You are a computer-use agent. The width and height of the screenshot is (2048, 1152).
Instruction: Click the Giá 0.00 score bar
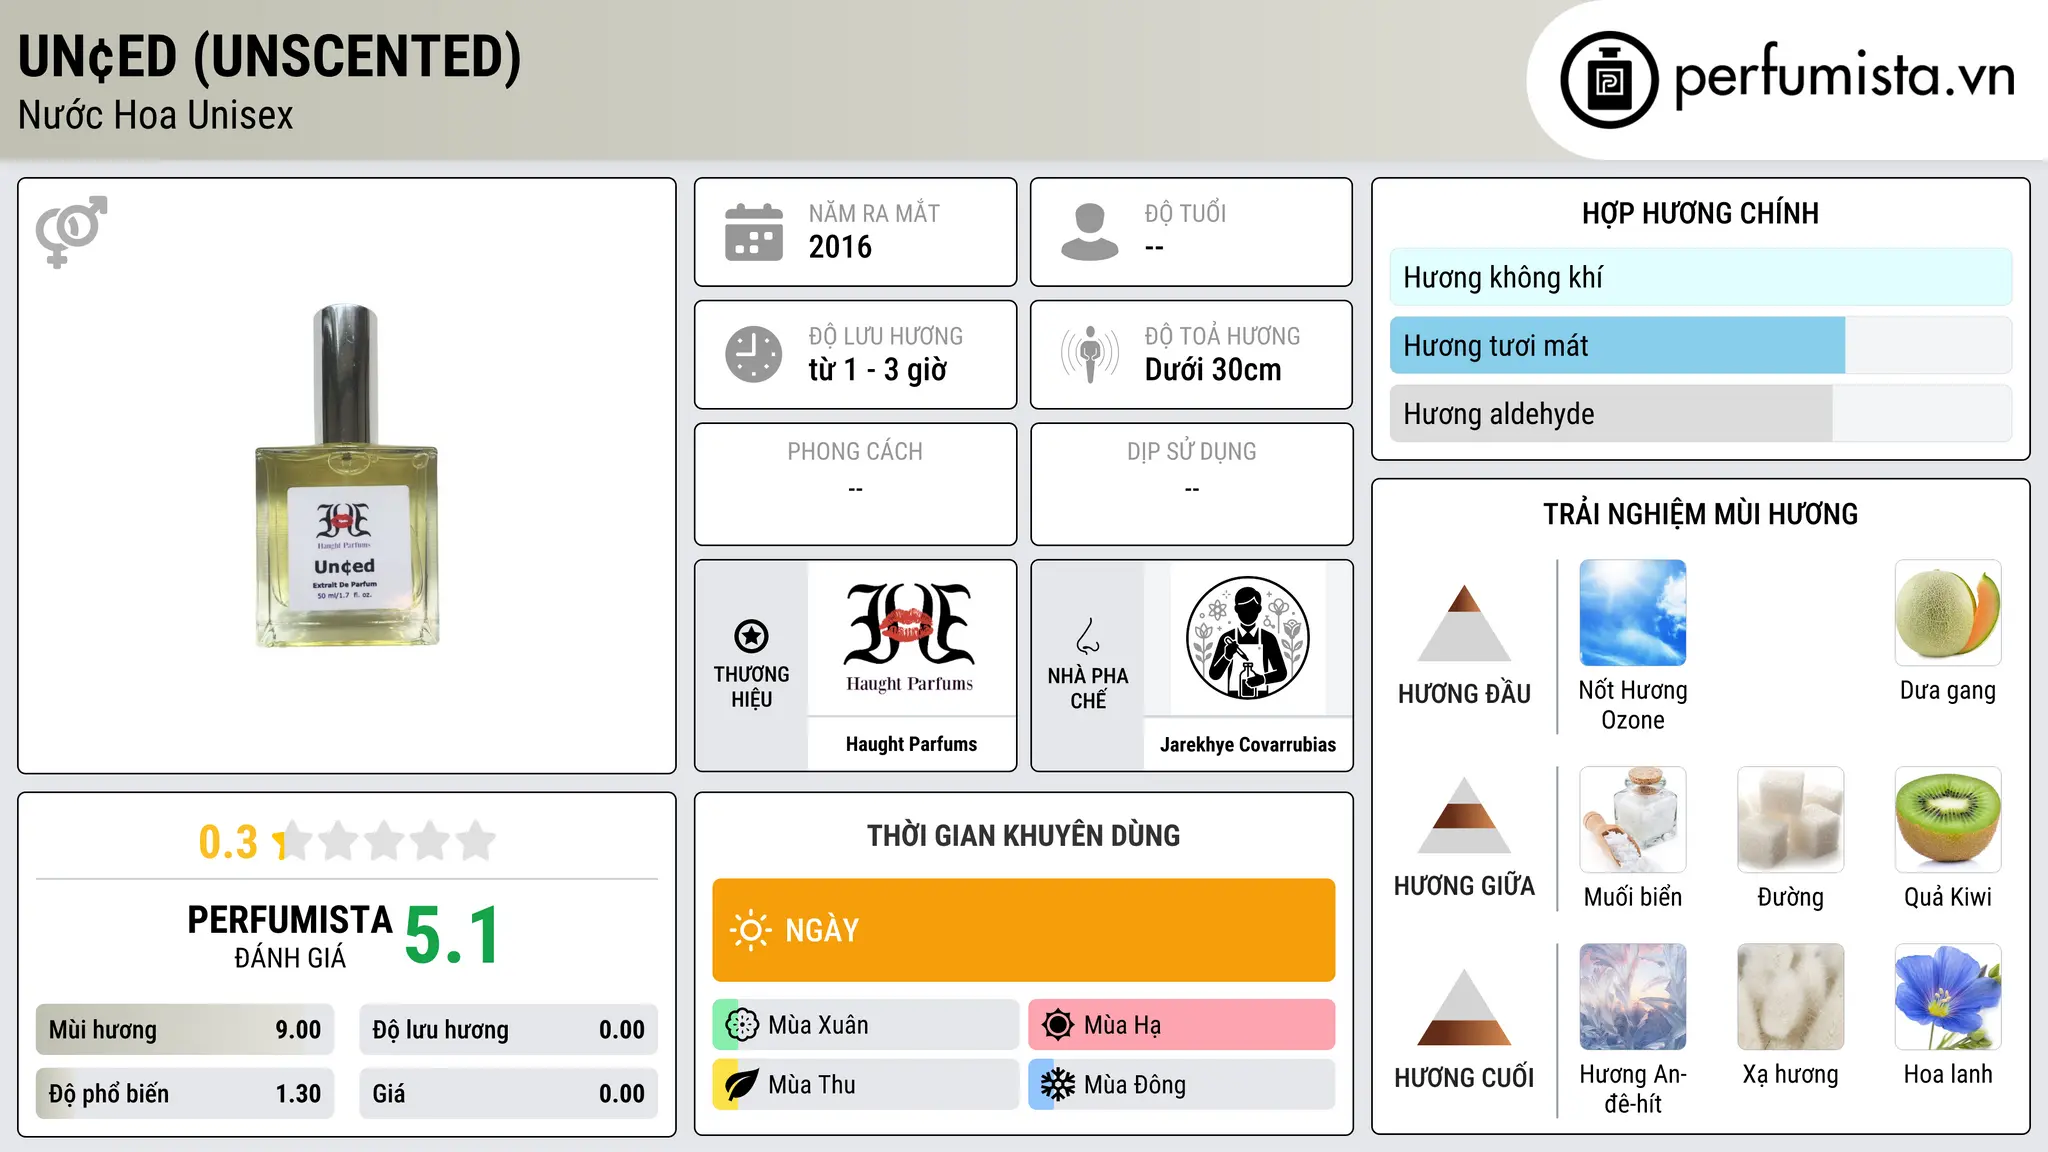coord(508,1094)
